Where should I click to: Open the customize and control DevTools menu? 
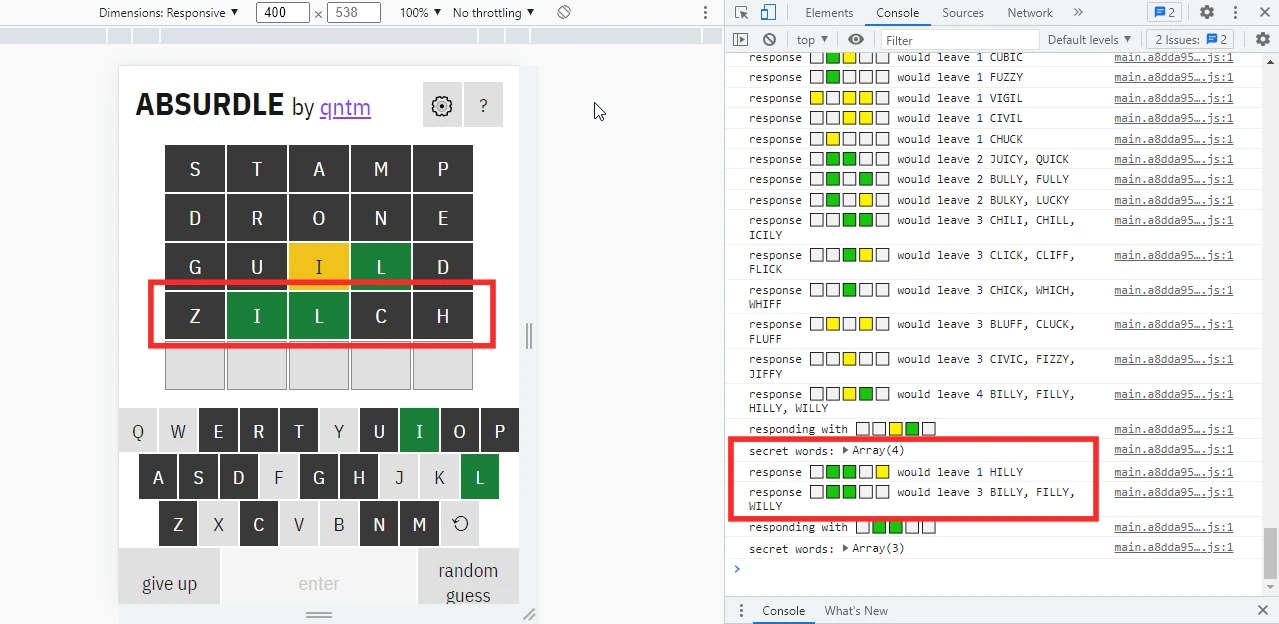(x=1235, y=13)
